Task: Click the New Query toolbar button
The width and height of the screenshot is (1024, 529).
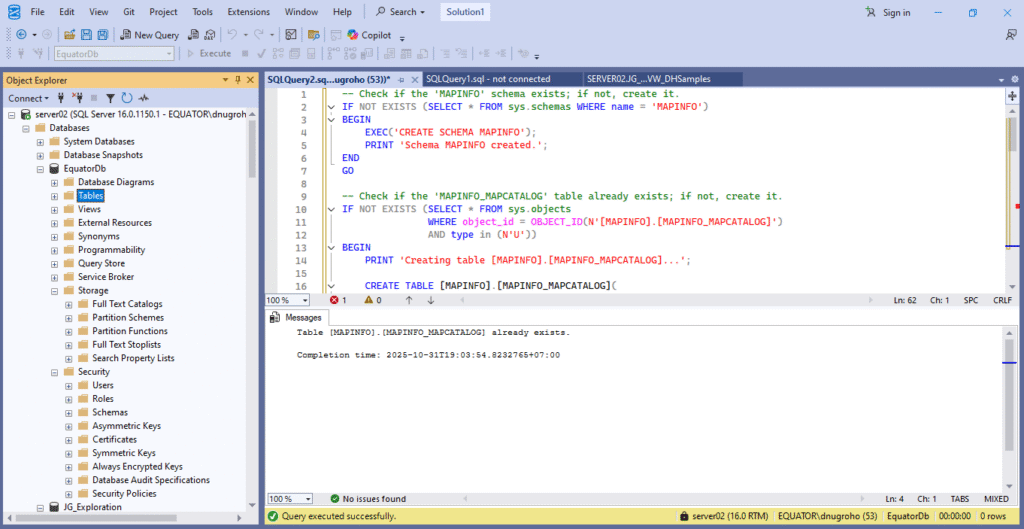Action: pos(149,34)
